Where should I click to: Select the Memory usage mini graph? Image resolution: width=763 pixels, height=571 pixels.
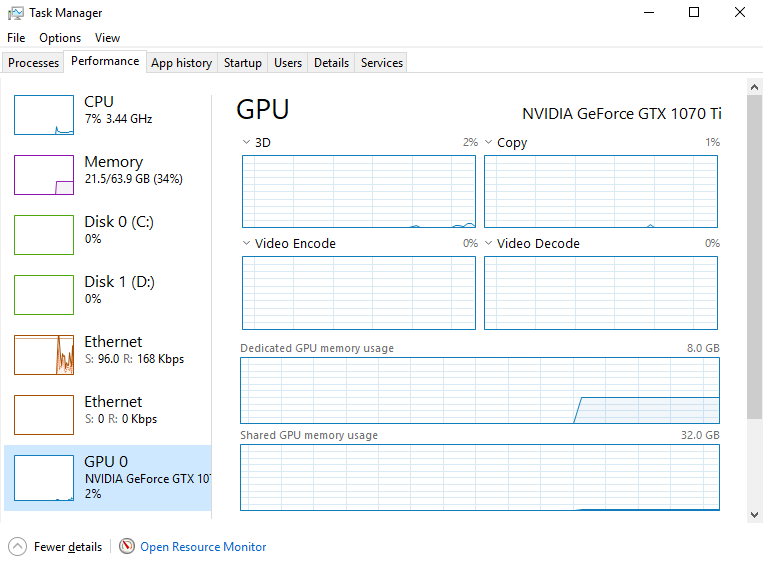coord(44,175)
